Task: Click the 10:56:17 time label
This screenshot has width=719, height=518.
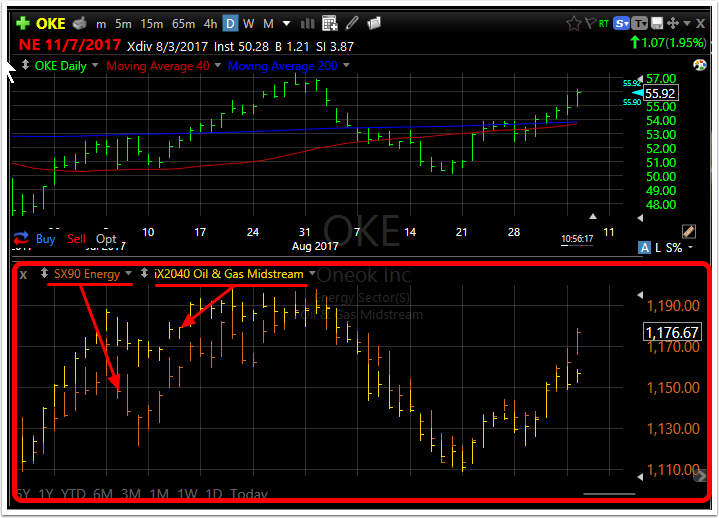Action: tap(577, 239)
